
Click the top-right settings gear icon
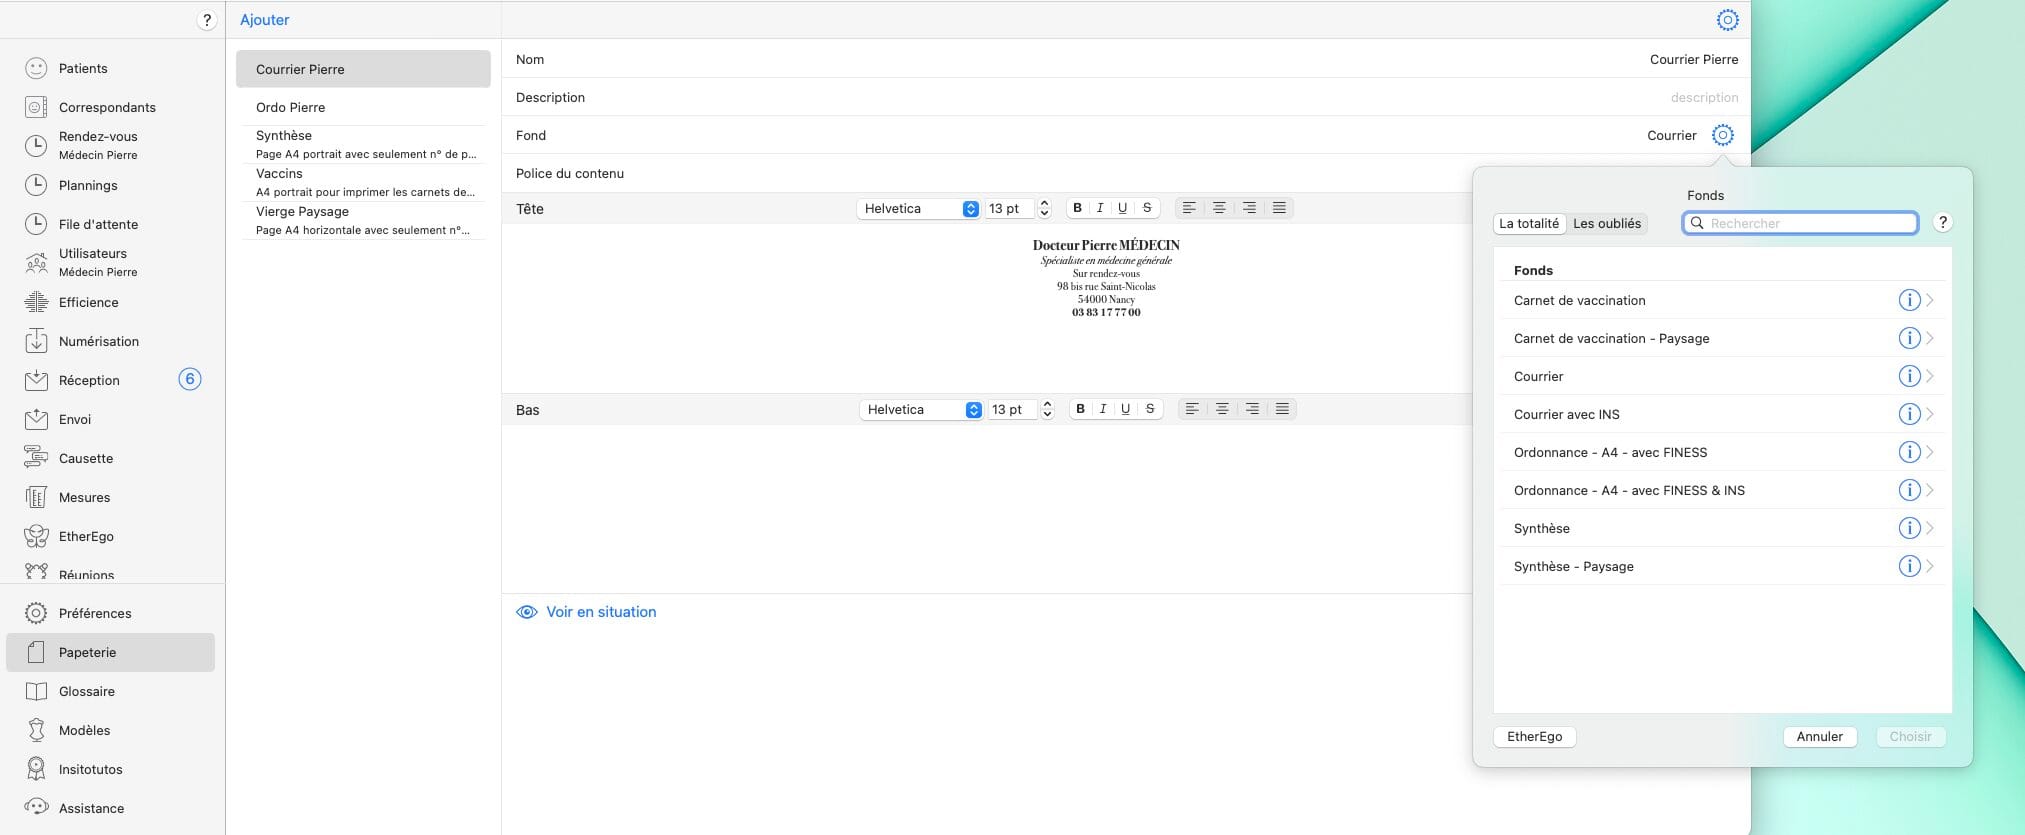coord(1727,20)
